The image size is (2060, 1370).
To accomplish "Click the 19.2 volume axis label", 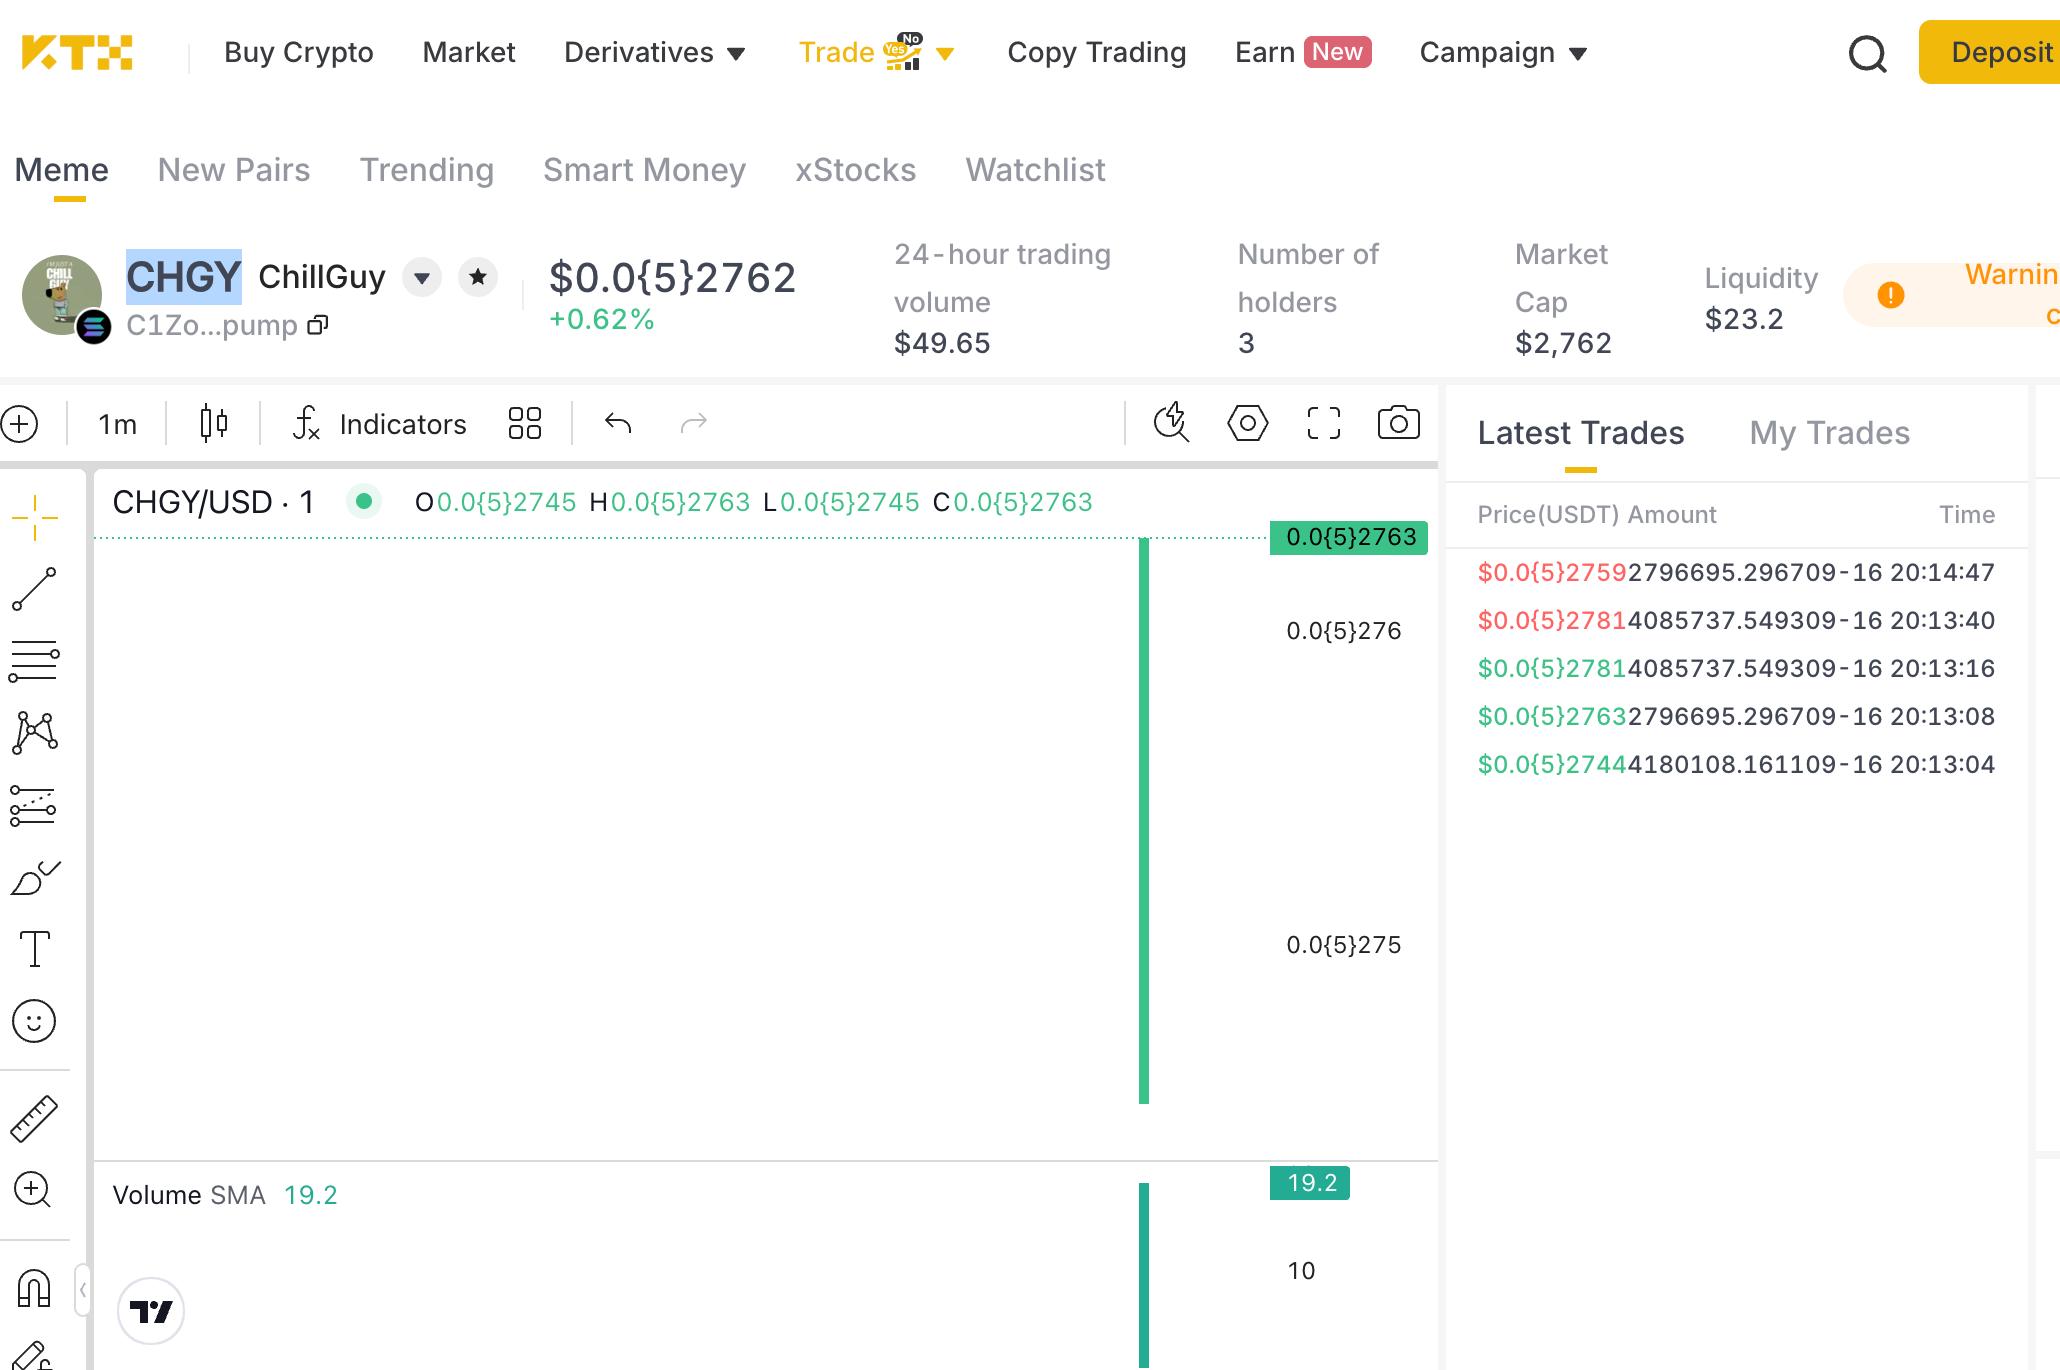I will [1310, 1183].
